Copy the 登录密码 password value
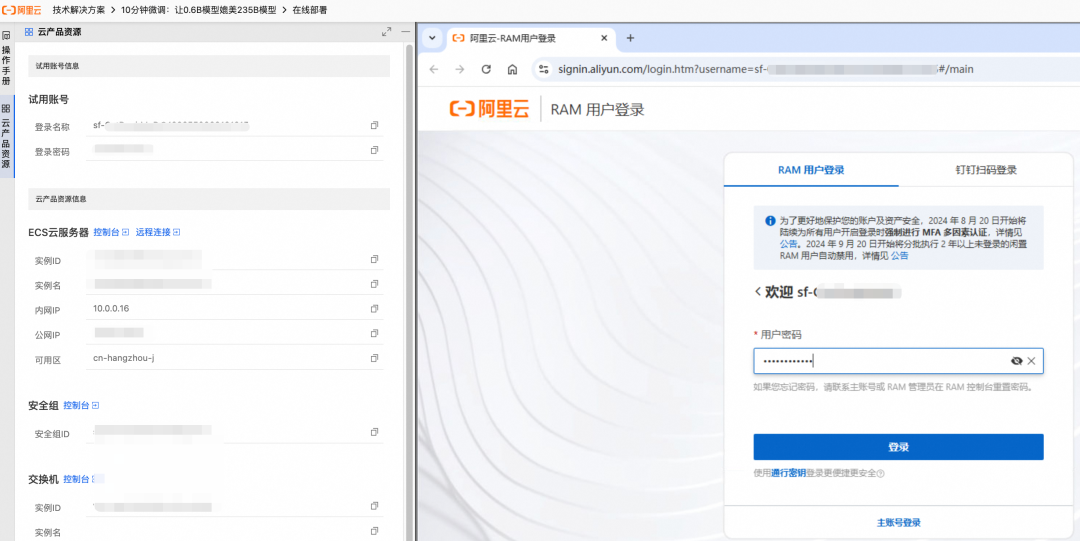Screen dimensions: 1080x541 (374, 150)
